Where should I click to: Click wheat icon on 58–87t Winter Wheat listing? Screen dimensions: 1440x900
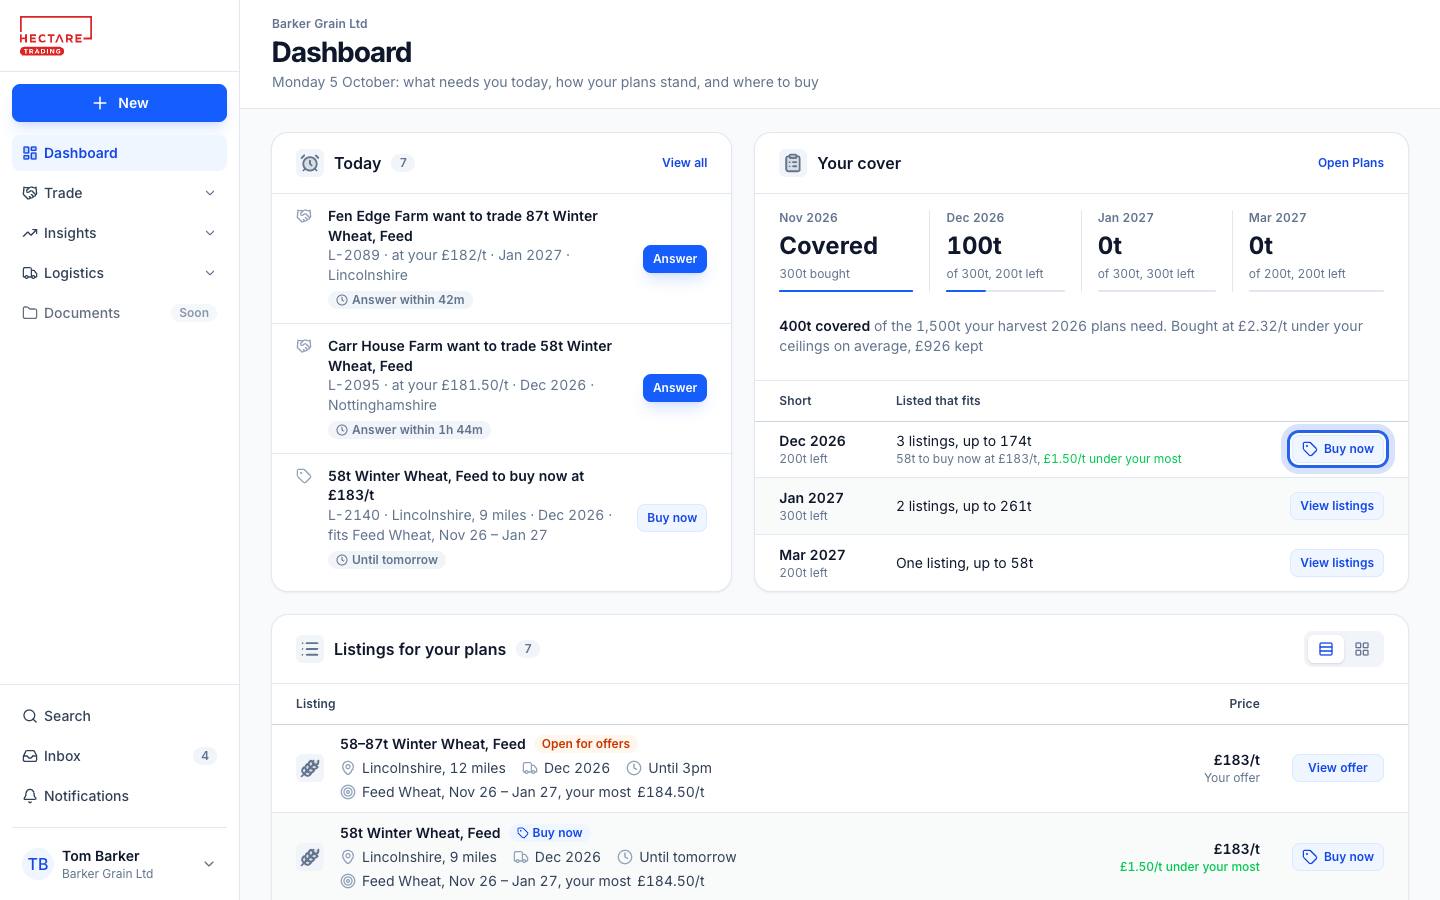310,768
